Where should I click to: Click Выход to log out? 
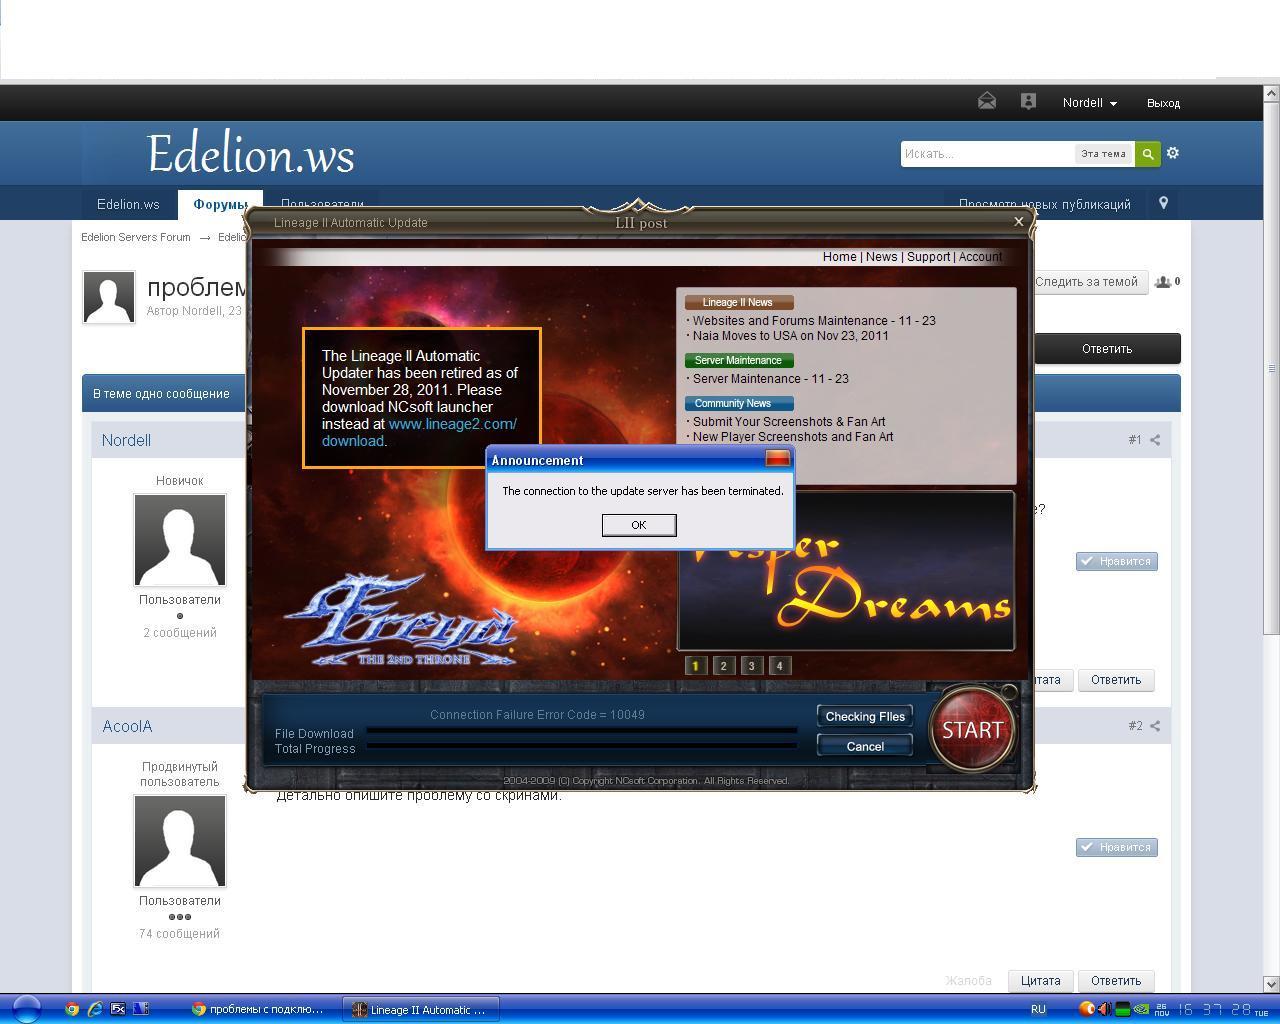(1163, 103)
